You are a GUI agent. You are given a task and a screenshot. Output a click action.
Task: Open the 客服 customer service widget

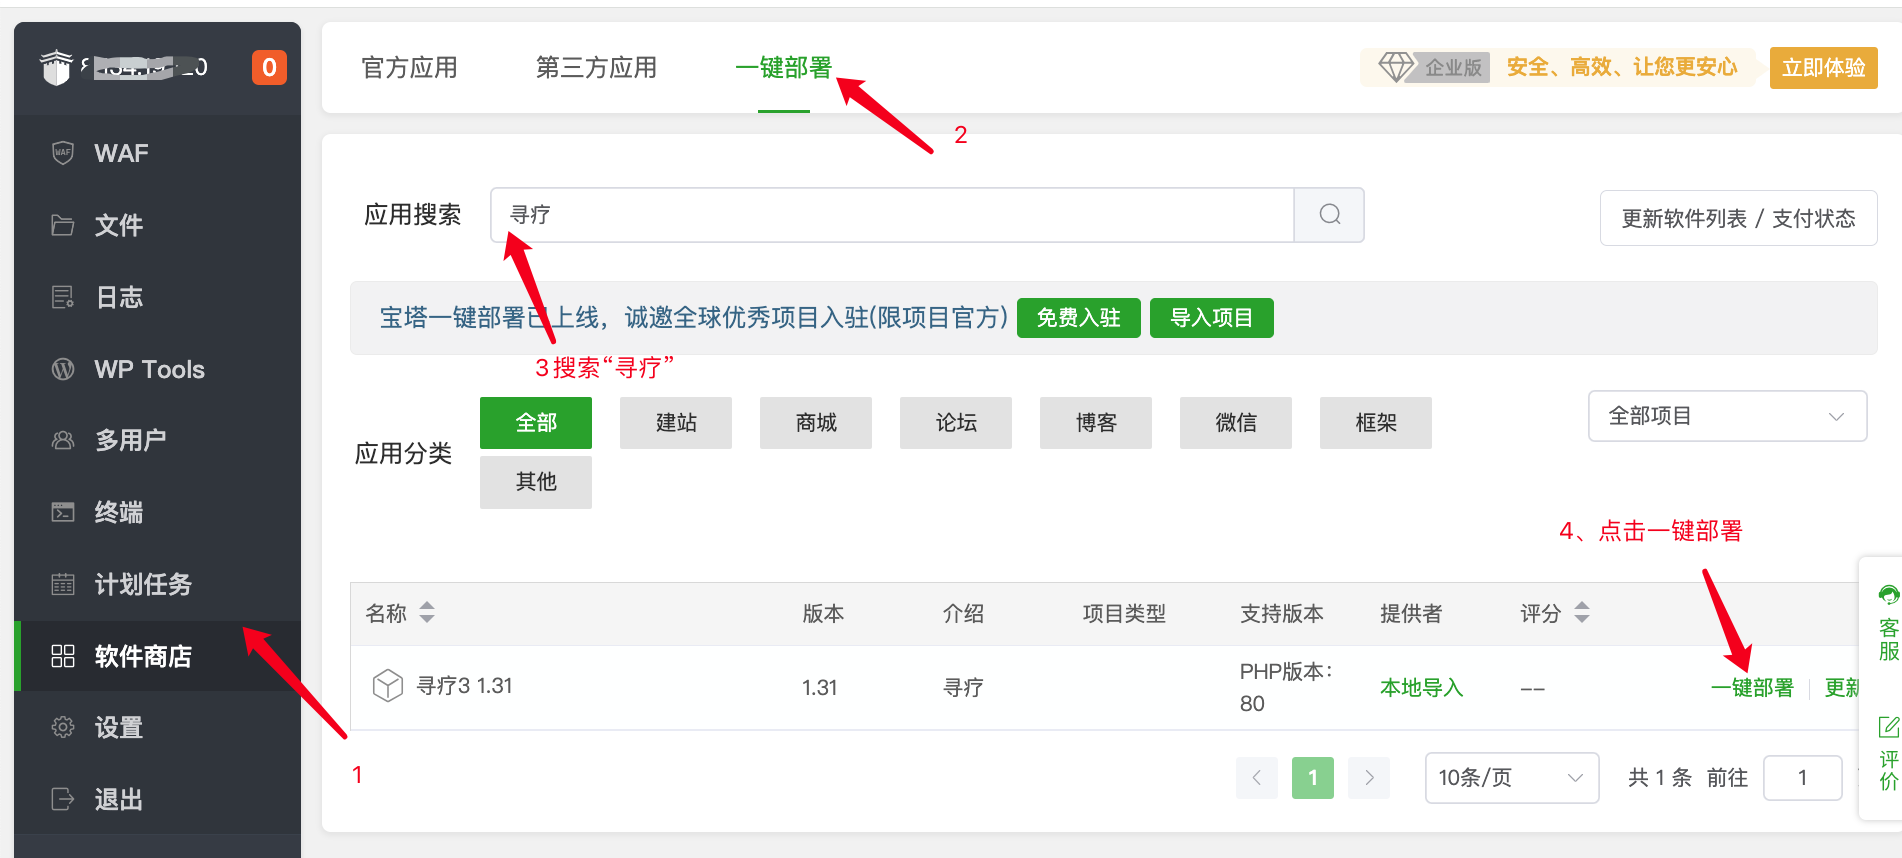pyautogui.click(x=1888, y=624)
